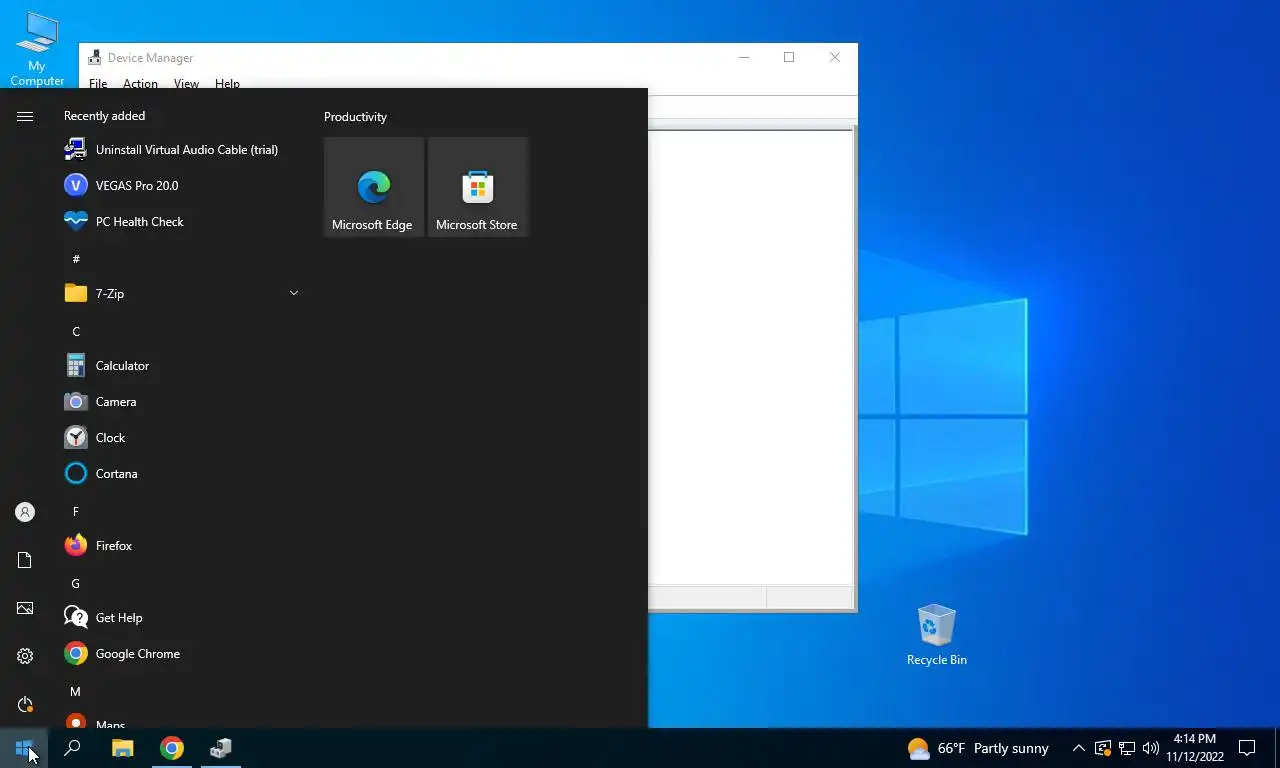Open the Recycle Bin desktop icon
1280x768 pixels.
[936, 635]
